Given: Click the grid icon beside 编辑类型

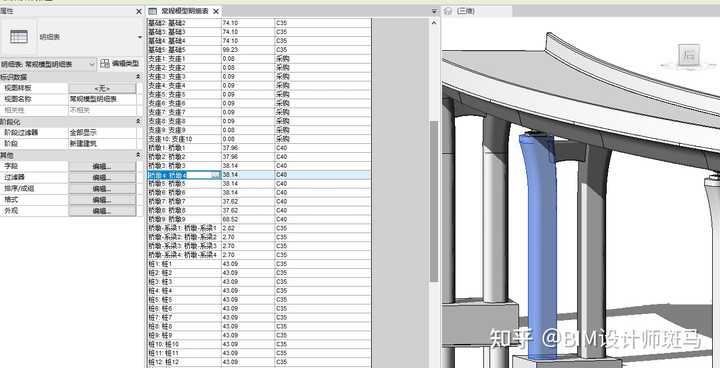Looking at the screenshot, I should (105, 64).
